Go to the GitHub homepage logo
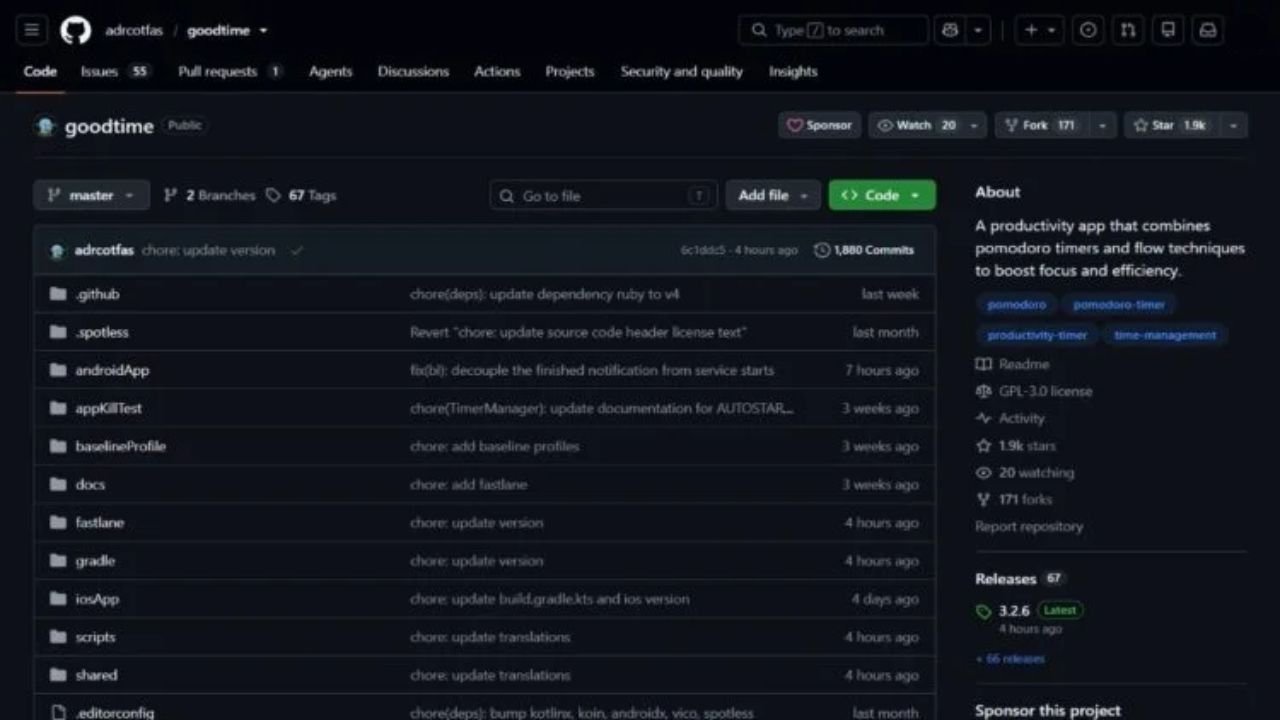The image size is (1280, 720). tap(75, 30)
